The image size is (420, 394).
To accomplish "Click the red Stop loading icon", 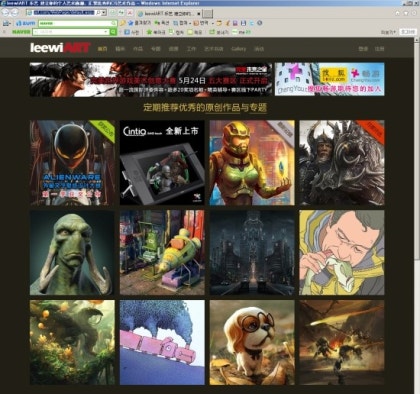I will (x=130, y=13).
